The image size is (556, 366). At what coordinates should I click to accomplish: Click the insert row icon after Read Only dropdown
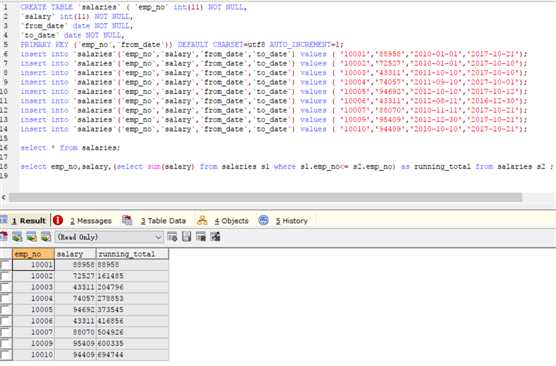pyautogui.click(x=173, y=237)
